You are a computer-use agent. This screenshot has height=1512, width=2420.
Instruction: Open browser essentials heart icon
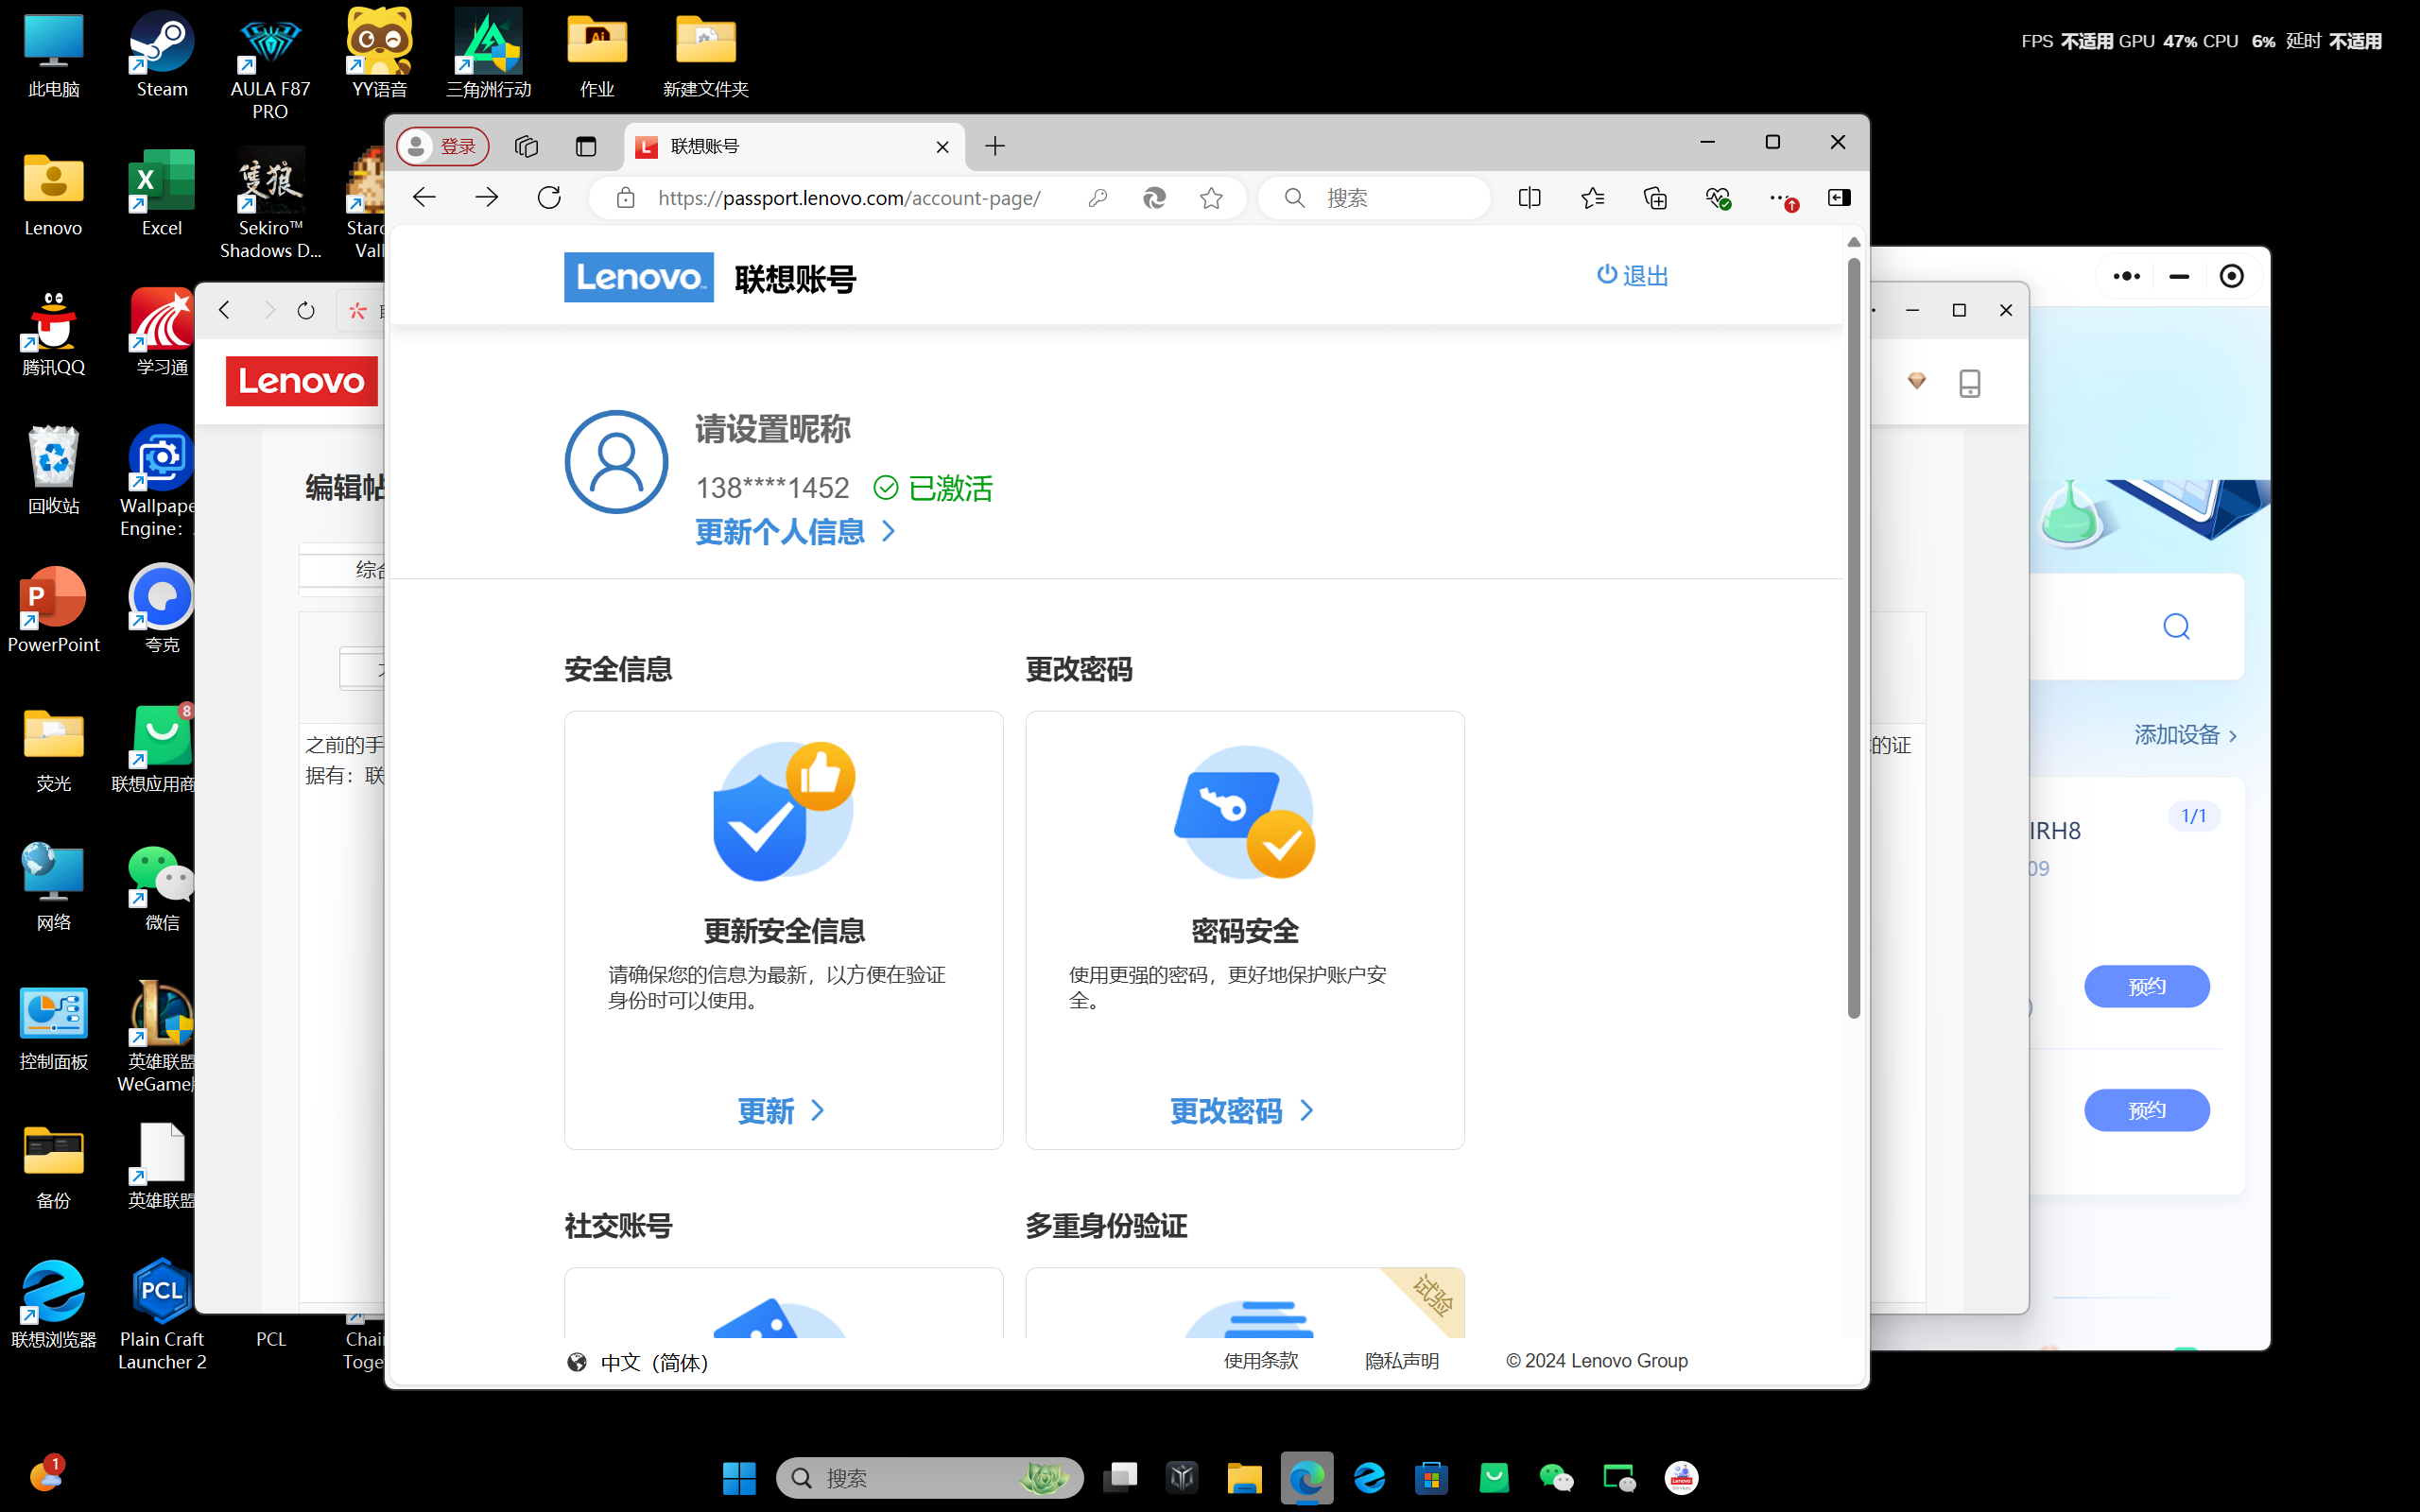click(x=1717, y=198)
